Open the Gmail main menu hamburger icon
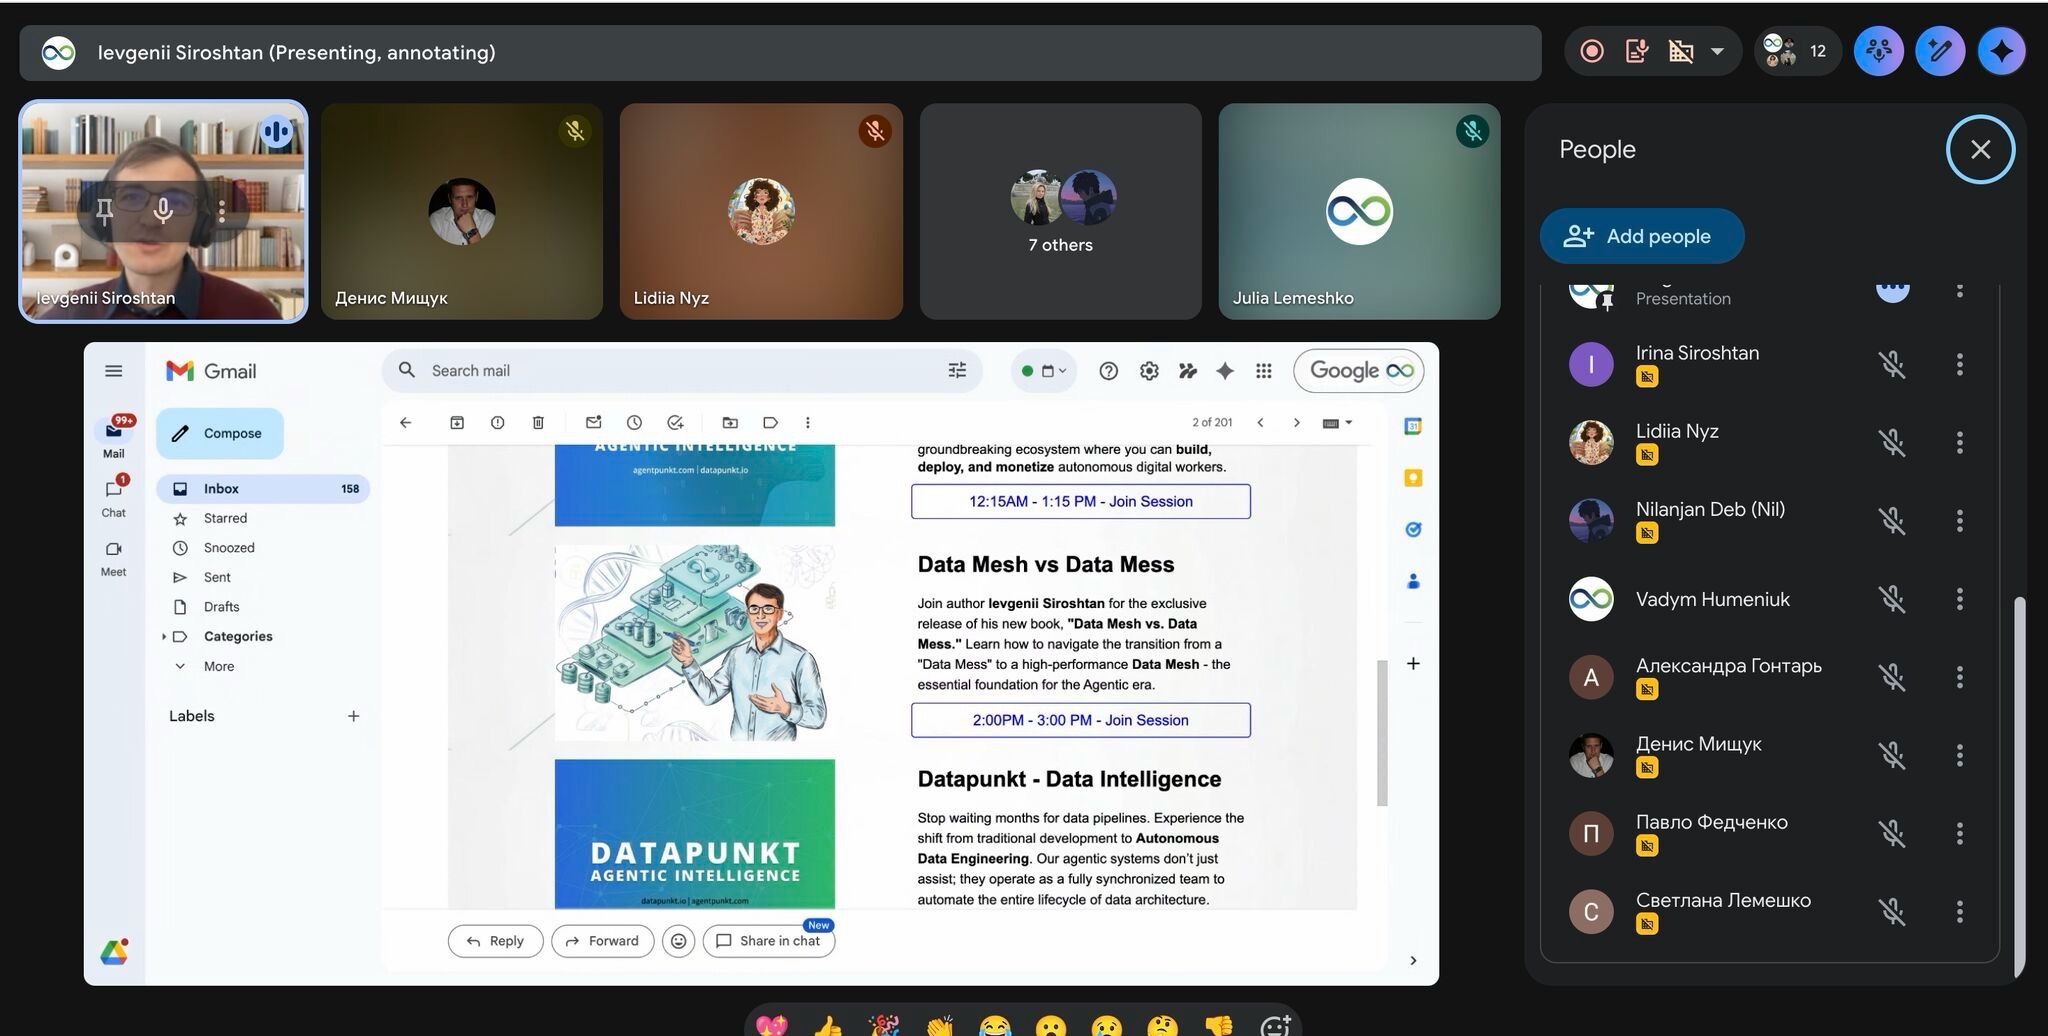This screenshot has height=1036, width=2048. (114, 371)
